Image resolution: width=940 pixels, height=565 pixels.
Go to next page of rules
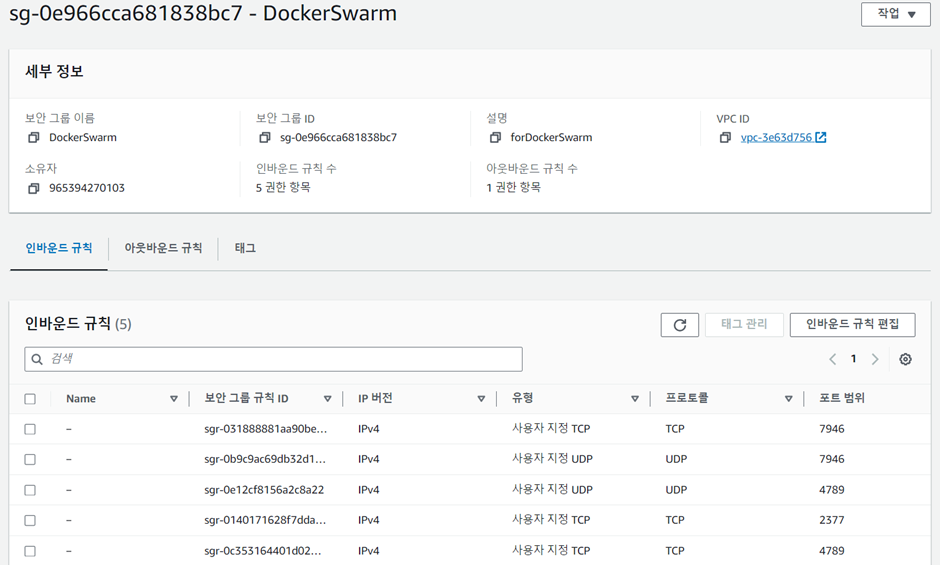point(875,359)
